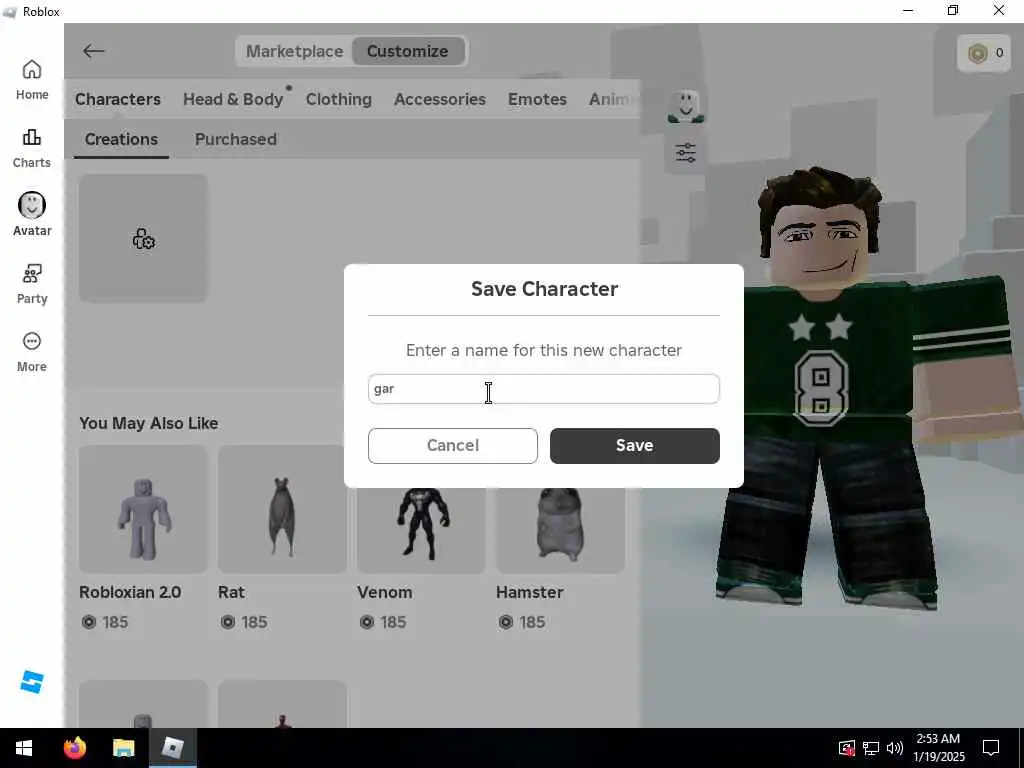Click the Venom name label
1024x768 pixels.
pos(385,592)
